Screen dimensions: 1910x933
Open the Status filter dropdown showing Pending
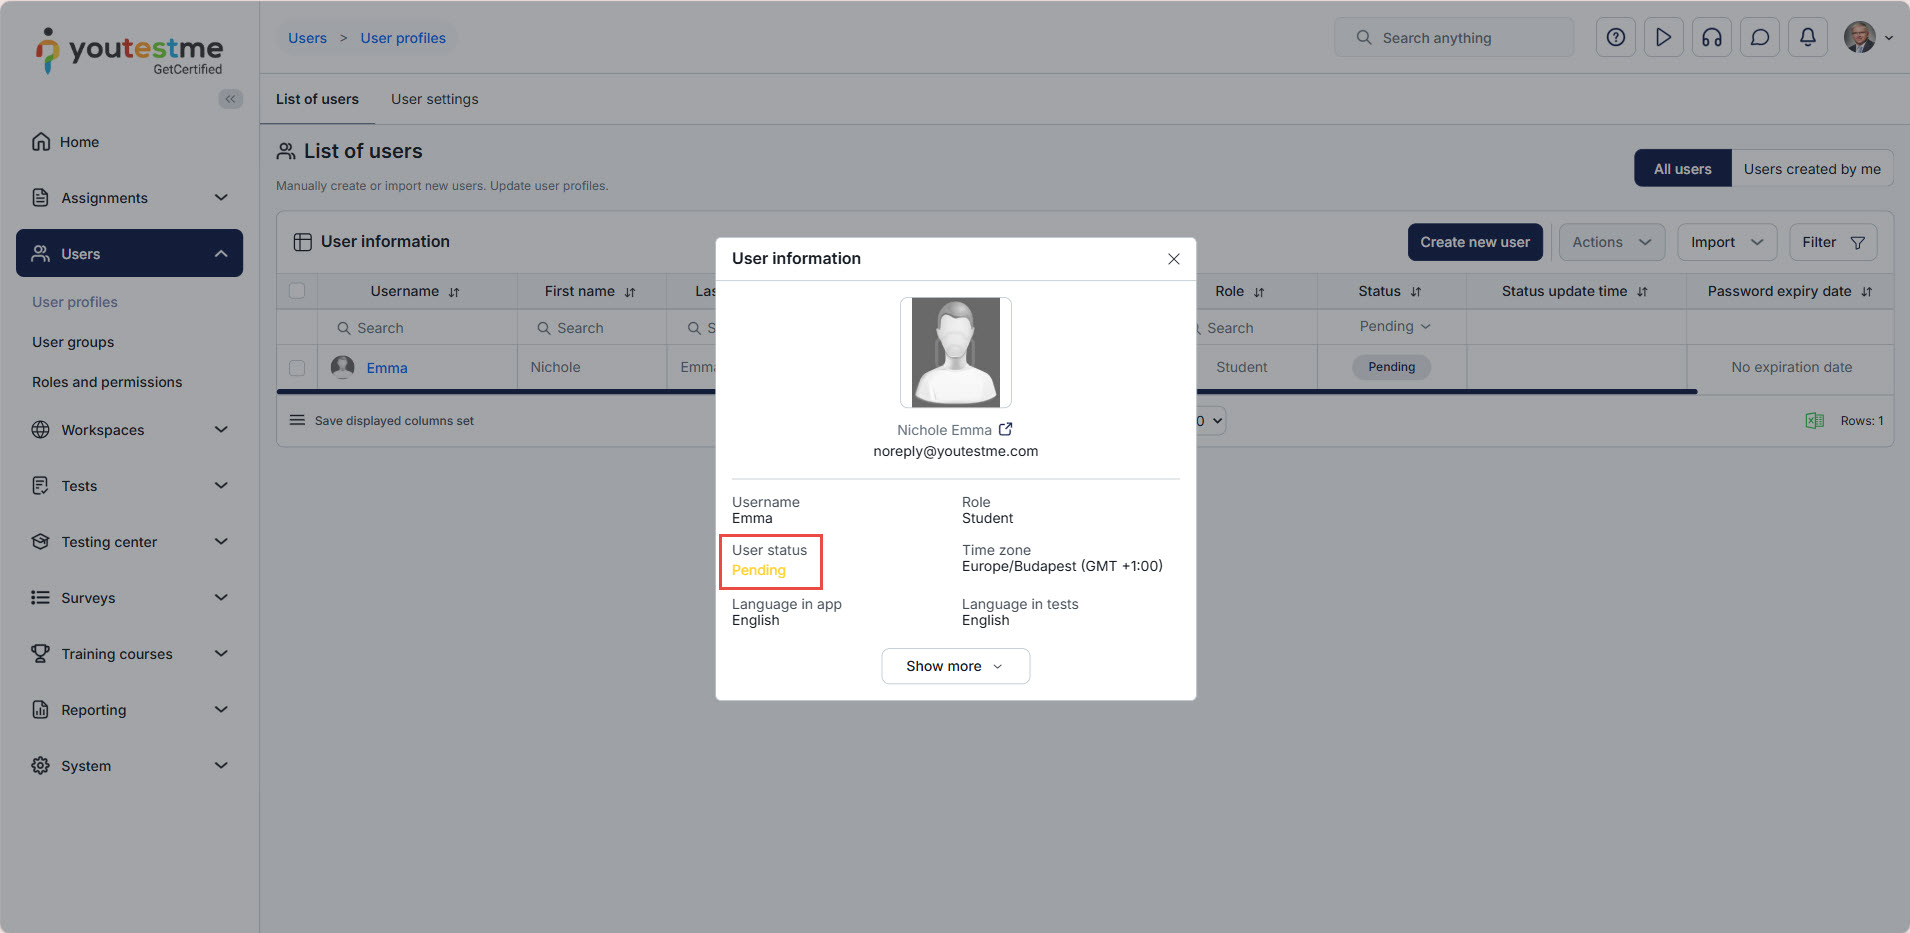(x=1393, y=327)
